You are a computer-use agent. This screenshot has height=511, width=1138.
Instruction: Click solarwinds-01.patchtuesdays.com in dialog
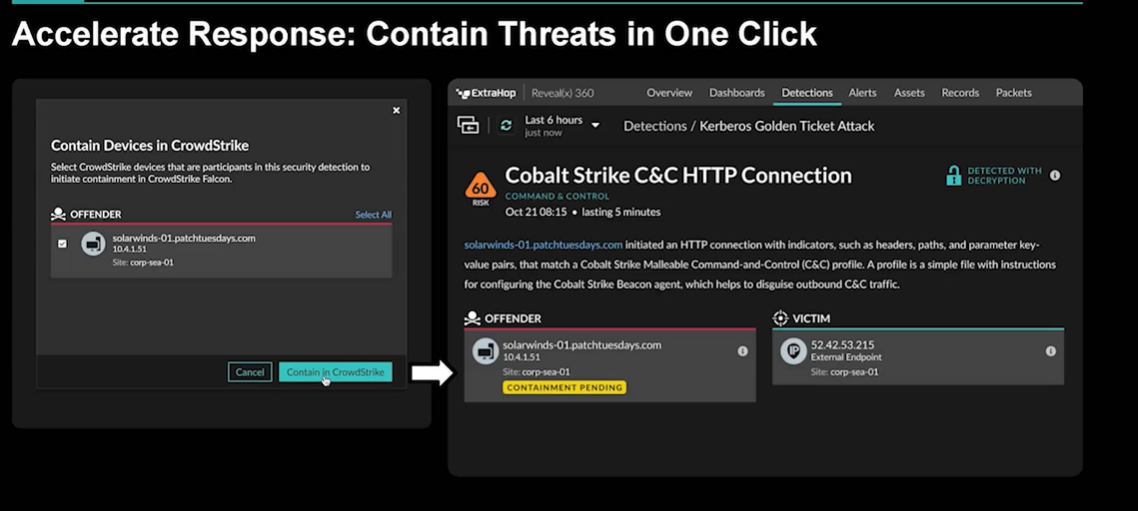pos(184,238)
